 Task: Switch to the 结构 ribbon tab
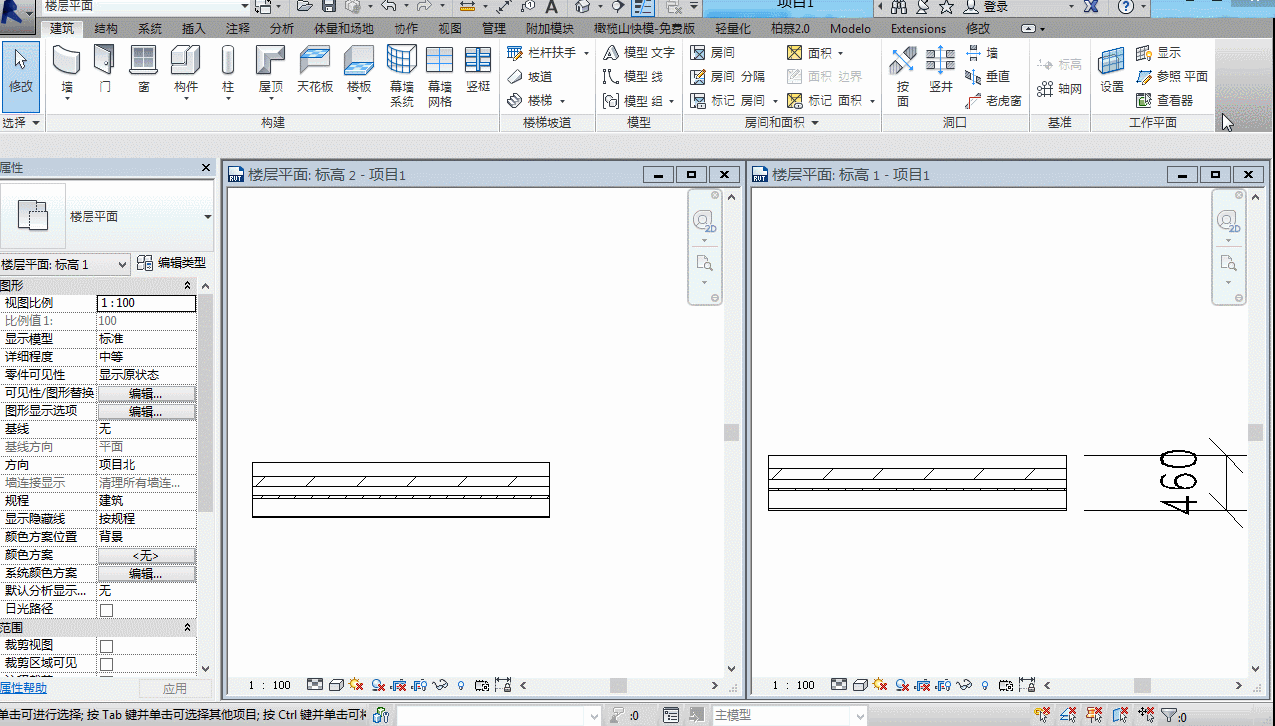pyautogui.click(x=105, y=29)
